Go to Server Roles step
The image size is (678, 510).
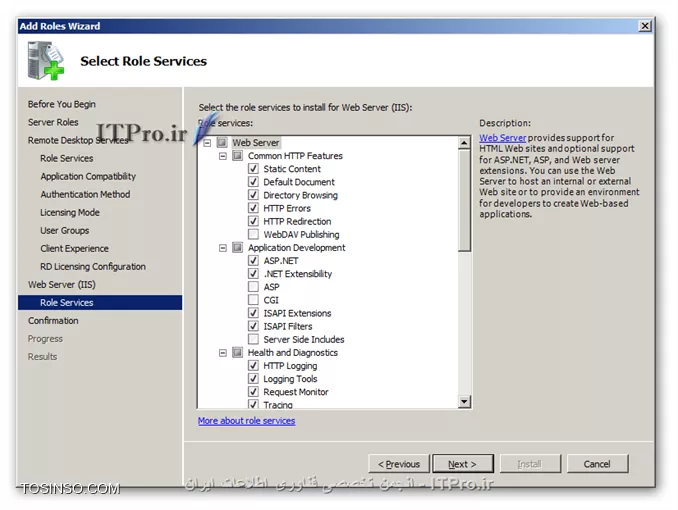(53, 122)
